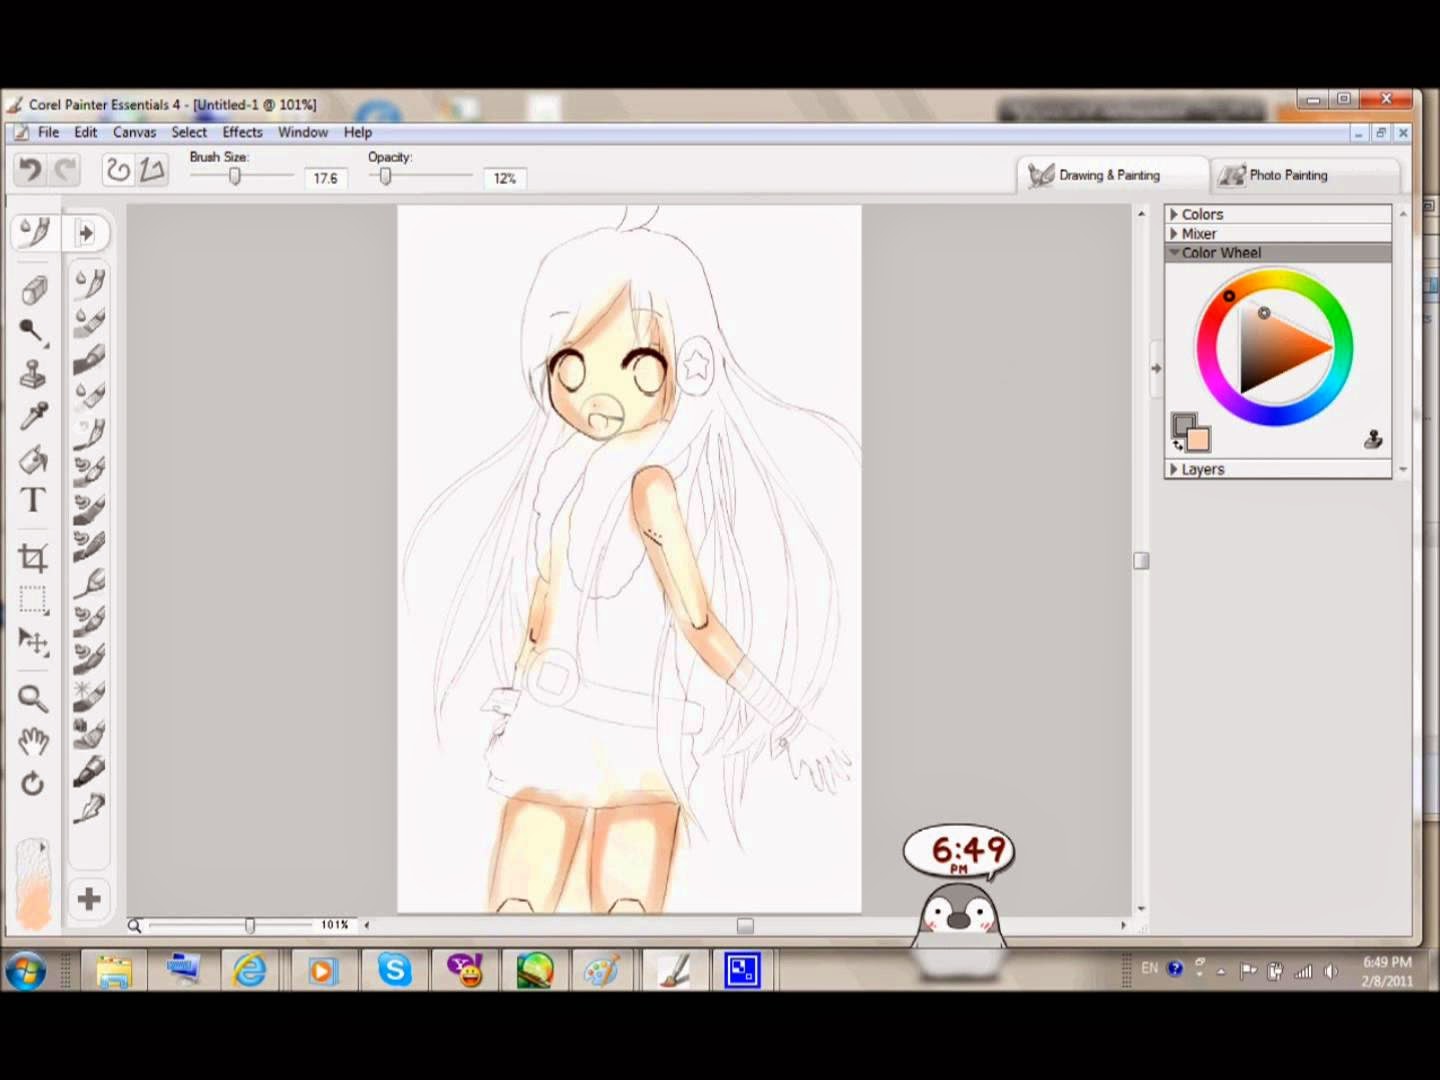Image resolution: width=1440 pixels, height=1080 pixels.
Task: Open Skype from the taskbar
Action: tap(395, 970)
